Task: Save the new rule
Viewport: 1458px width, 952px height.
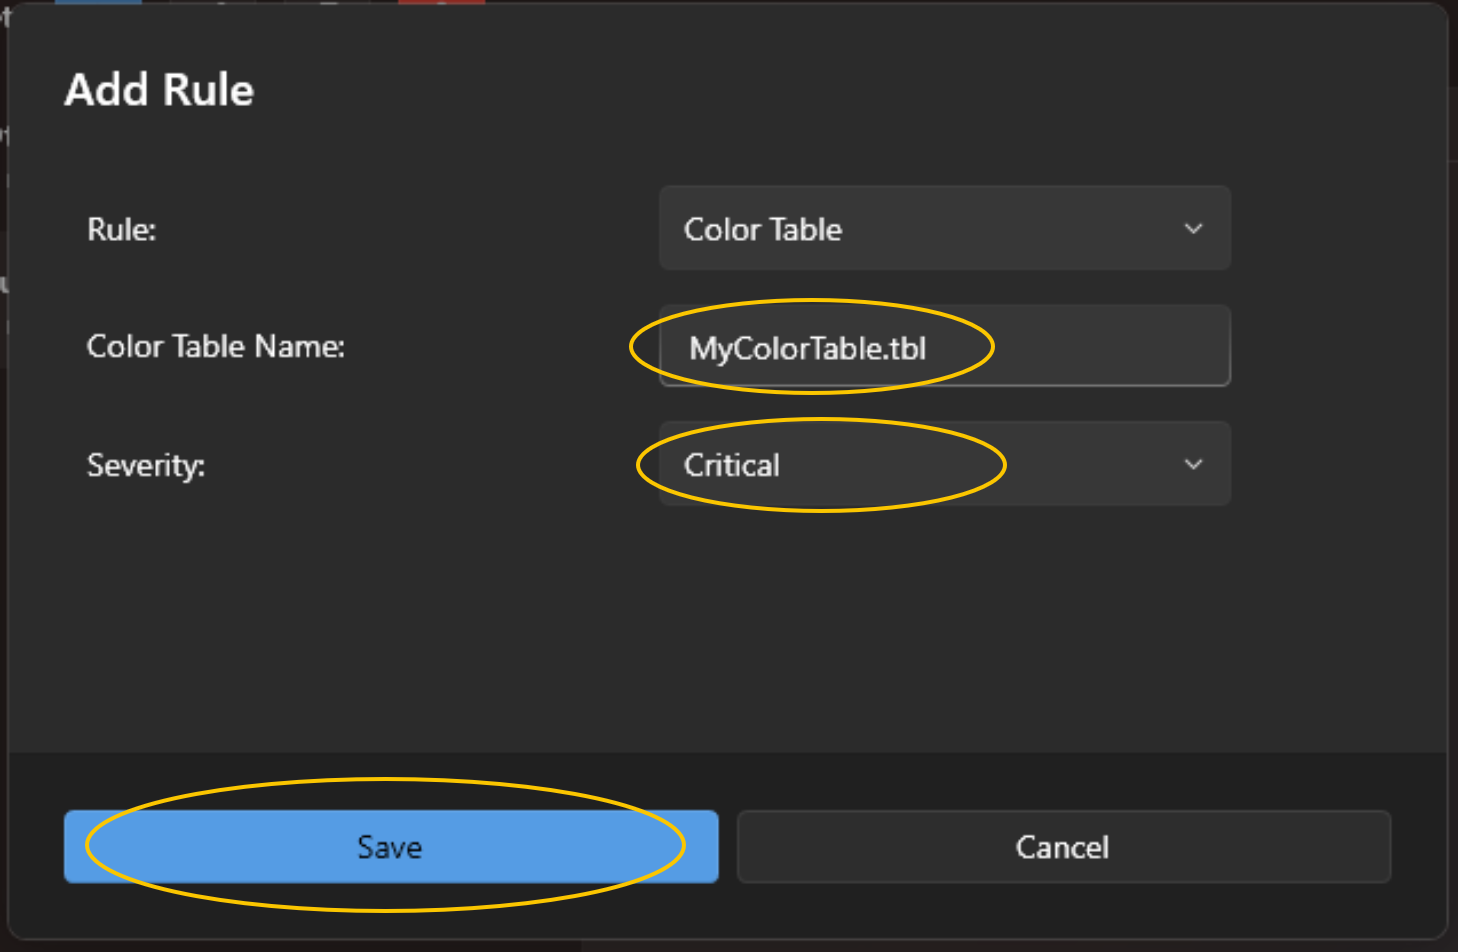Action: coord(390,847)
